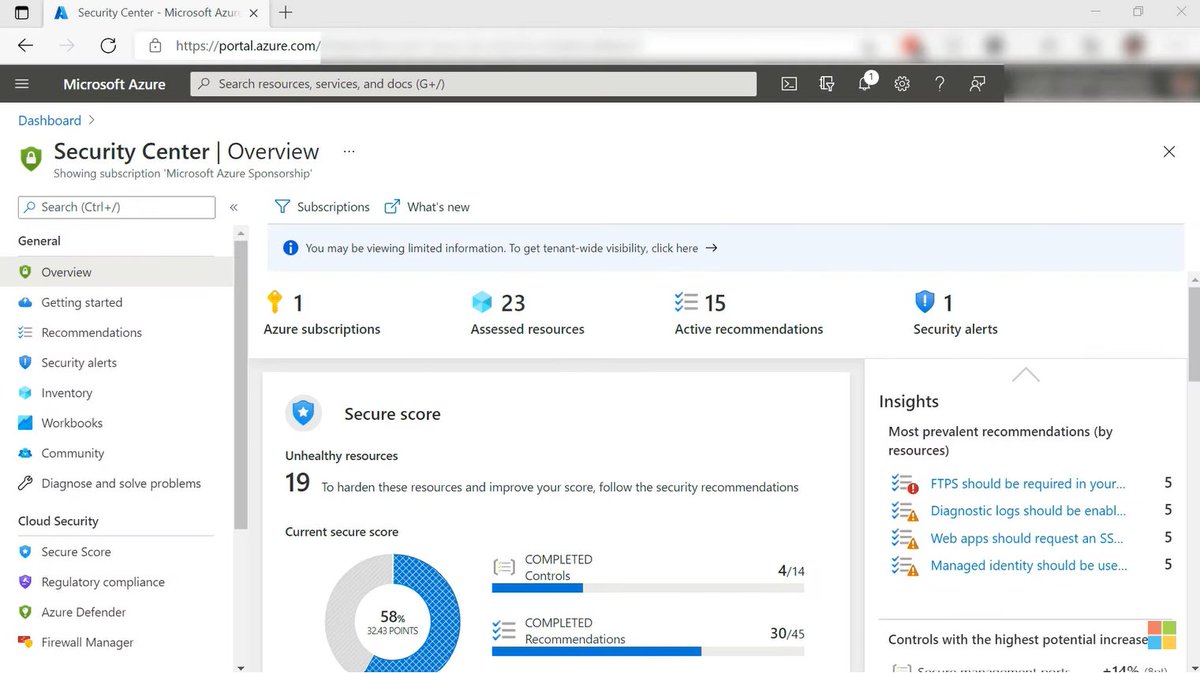The image size is (1200, 673).
Task: Open the feedback icon in top bar
Action: click(977, 84)
